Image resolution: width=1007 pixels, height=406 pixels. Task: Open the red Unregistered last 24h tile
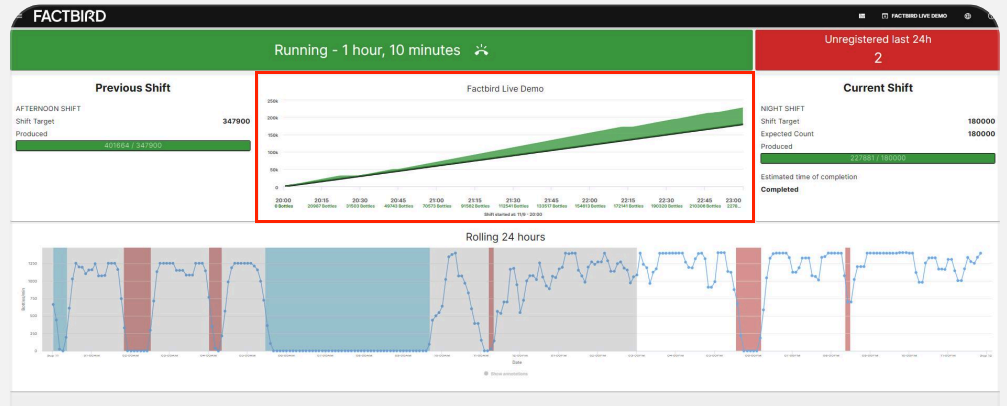coord(877,49)
